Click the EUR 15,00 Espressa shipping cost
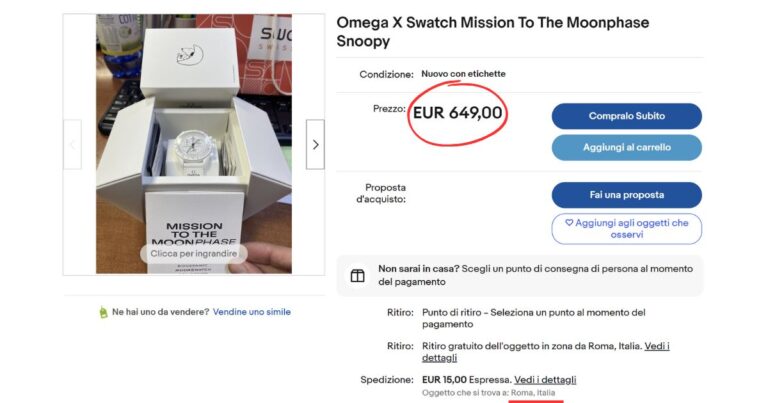 click(x=465, y=380)
